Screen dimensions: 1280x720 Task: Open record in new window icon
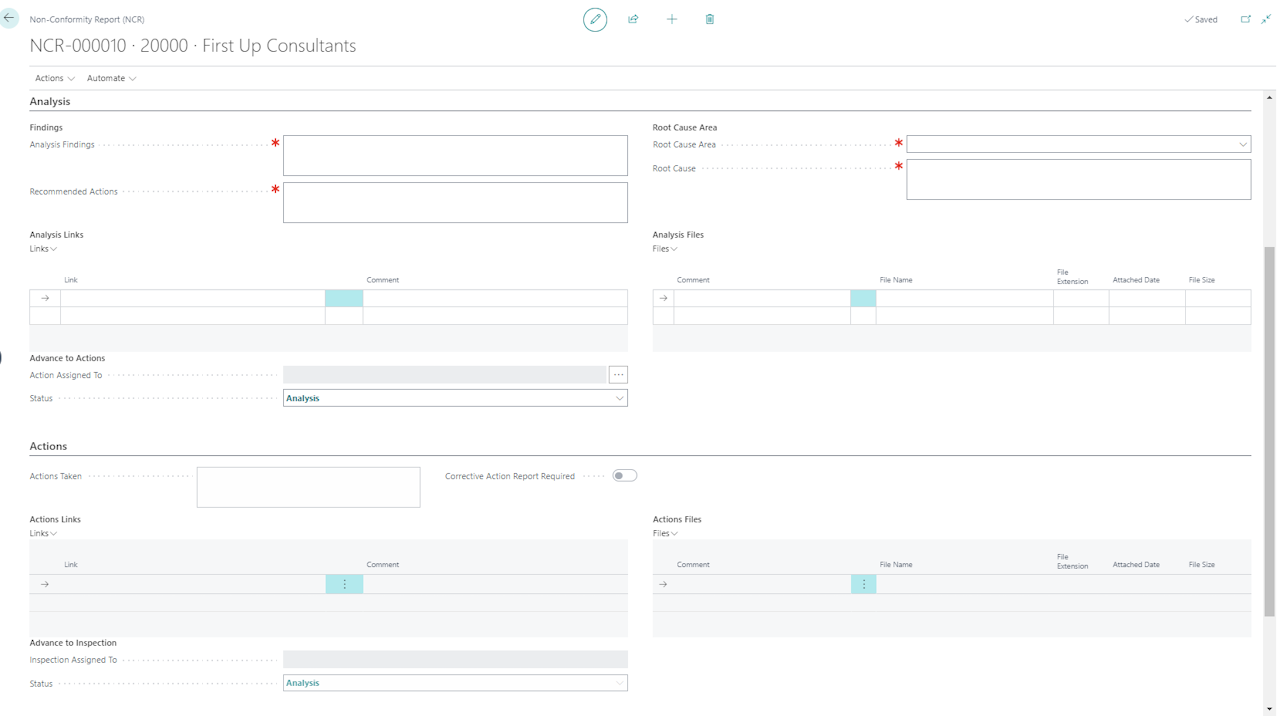coord(1246,19)
